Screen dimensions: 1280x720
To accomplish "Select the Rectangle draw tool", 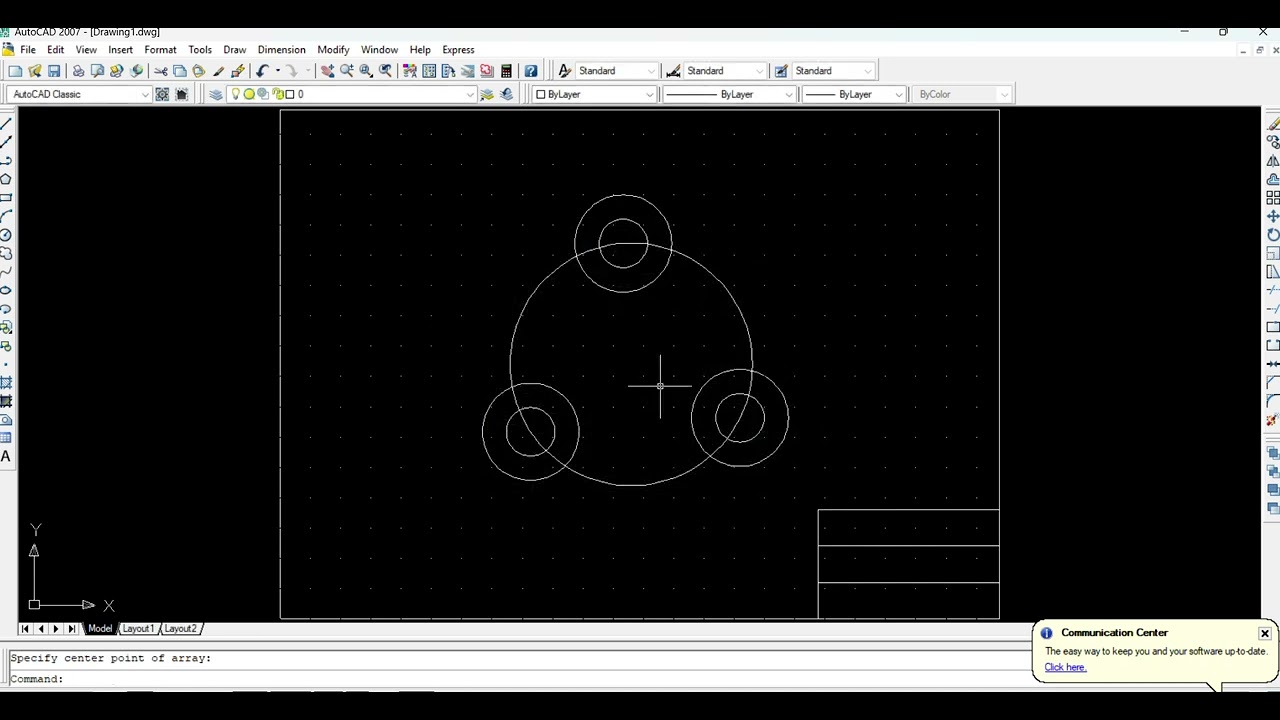I will [x=6, y=198].
